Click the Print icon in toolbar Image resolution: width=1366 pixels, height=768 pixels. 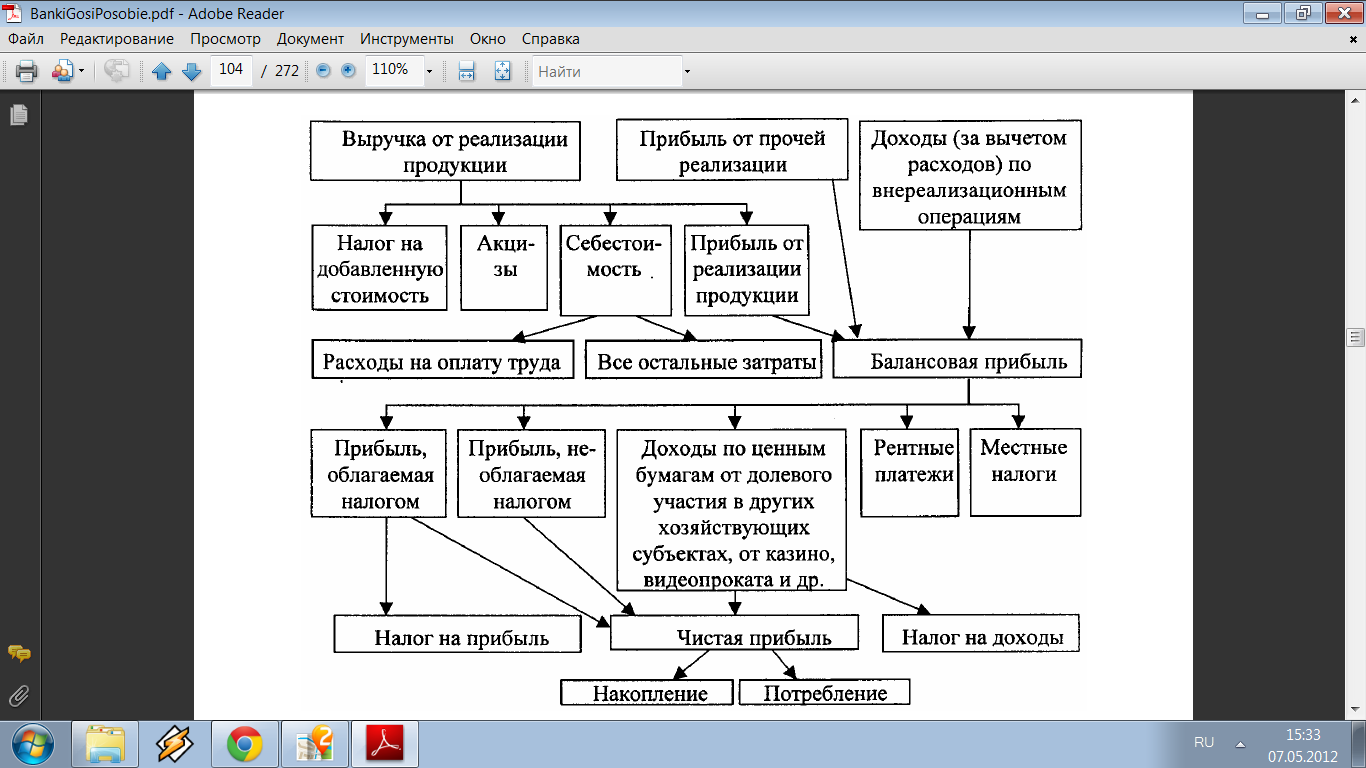click(26, 71)
